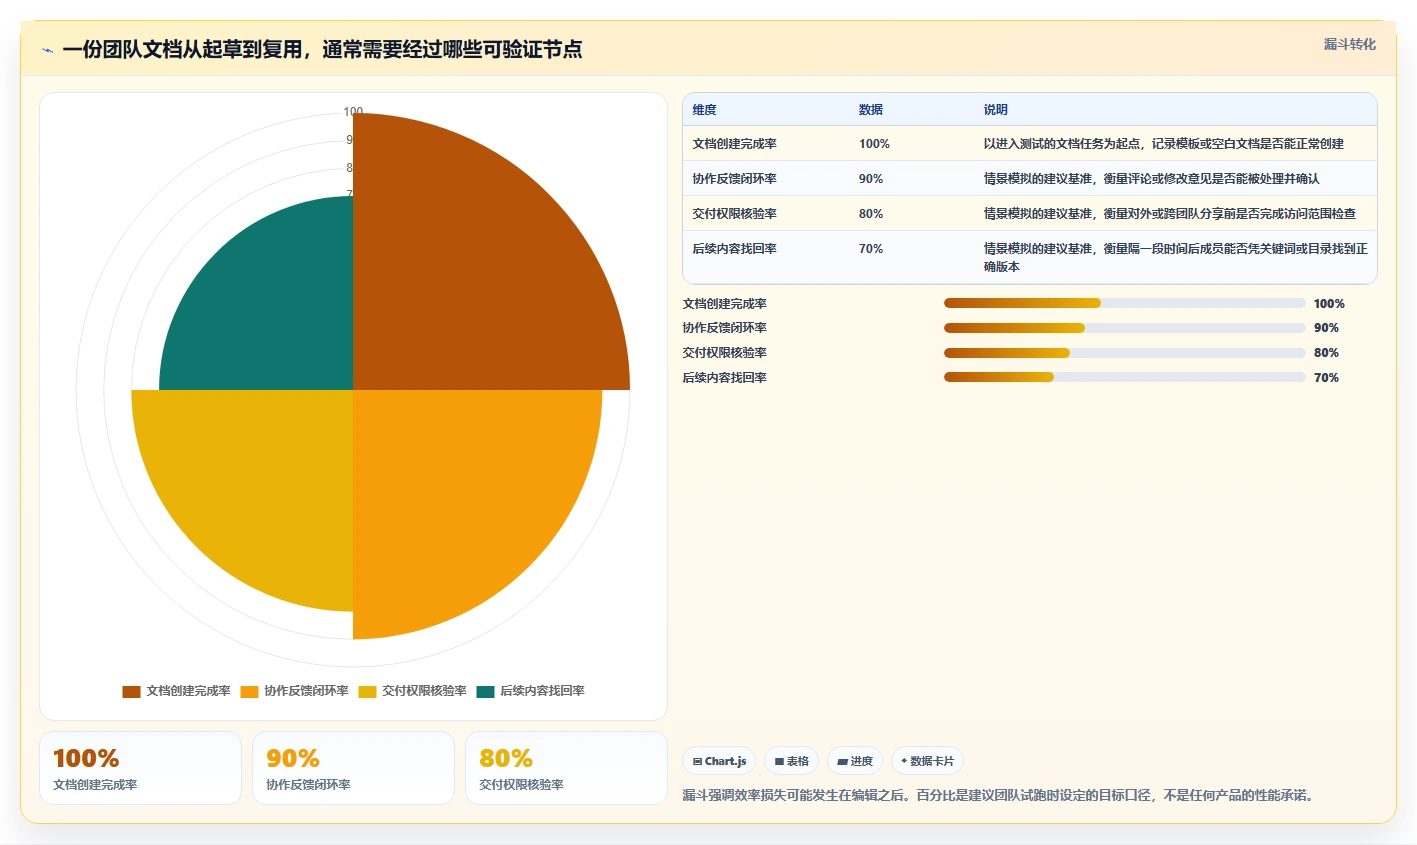This screenshot has width=1417, height=845.
Task: Toggle 协作反馈闭环率 legend swatch
Action: [249, 691]
